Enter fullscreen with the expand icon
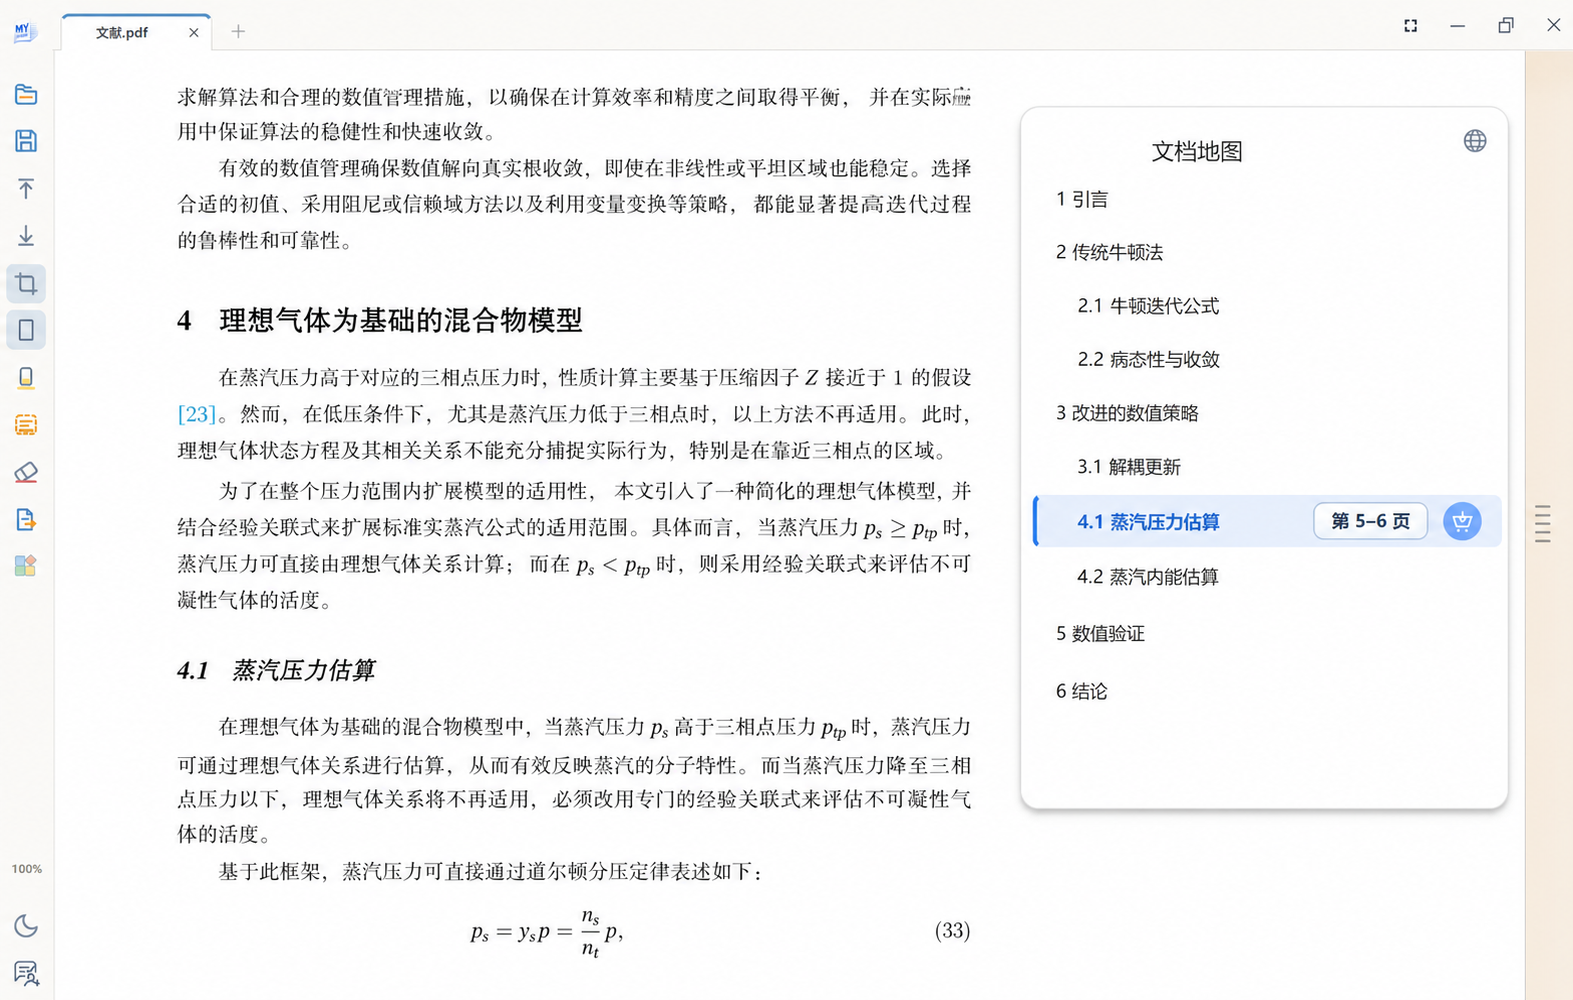The image size is (1573, 1000). pos(1410,26)
